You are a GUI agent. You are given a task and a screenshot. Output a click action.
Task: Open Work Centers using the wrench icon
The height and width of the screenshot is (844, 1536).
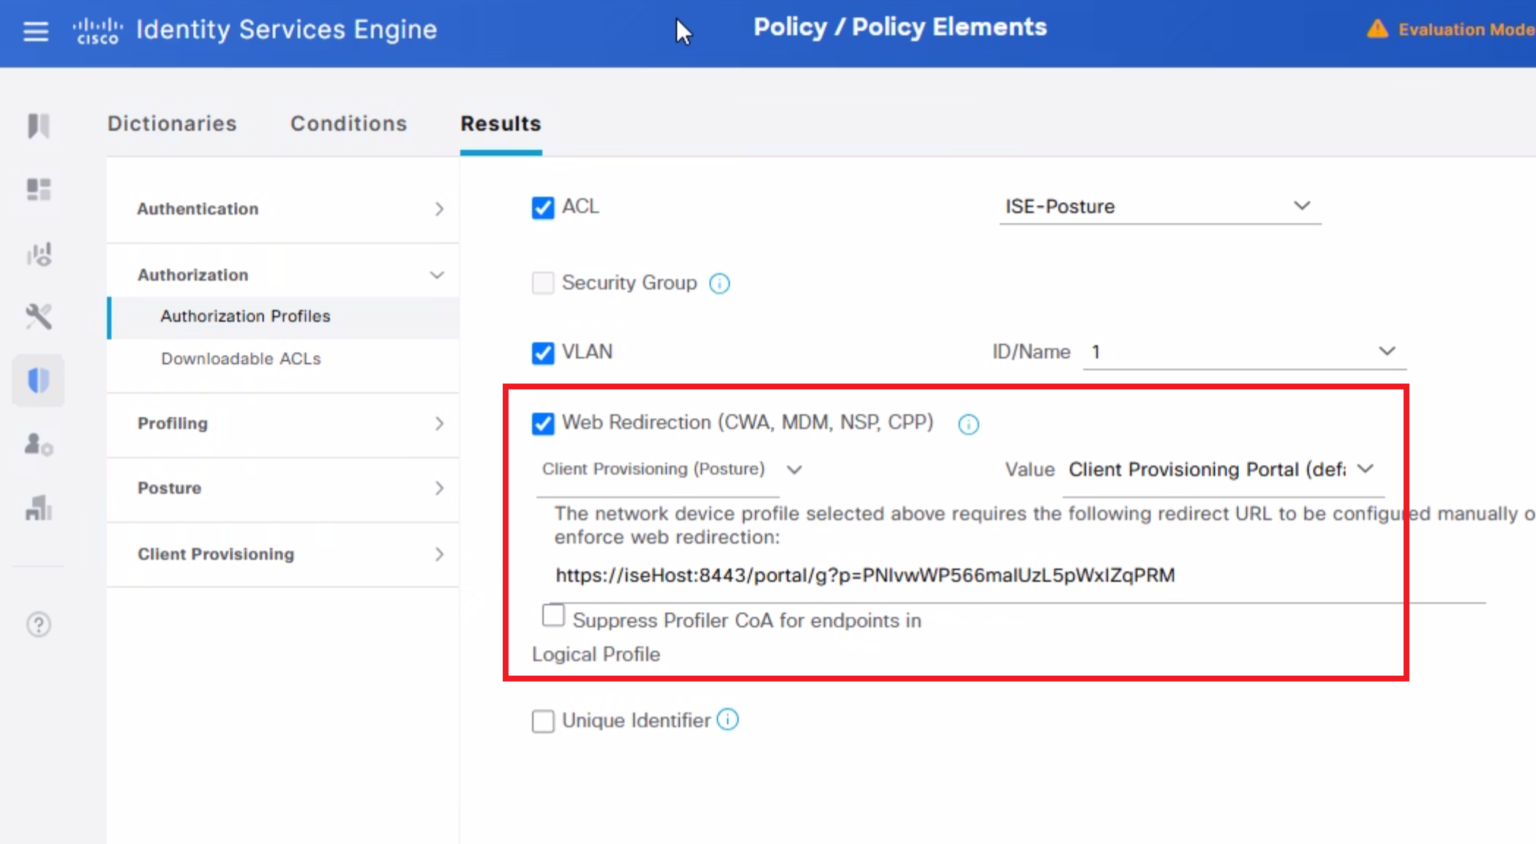pos(38,316)
